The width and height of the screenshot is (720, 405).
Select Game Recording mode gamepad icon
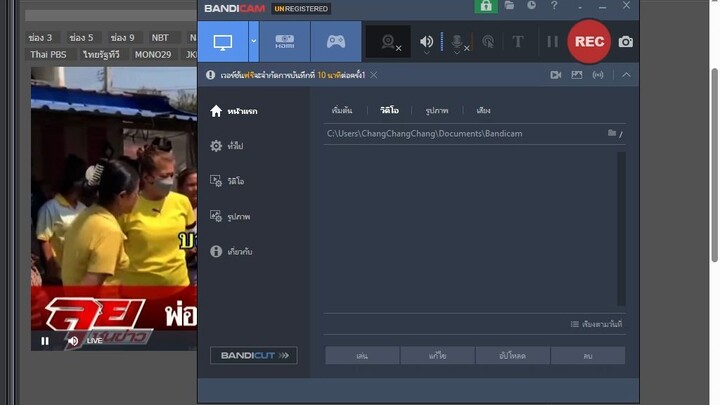pyautogui.click(x=336, y=42)
